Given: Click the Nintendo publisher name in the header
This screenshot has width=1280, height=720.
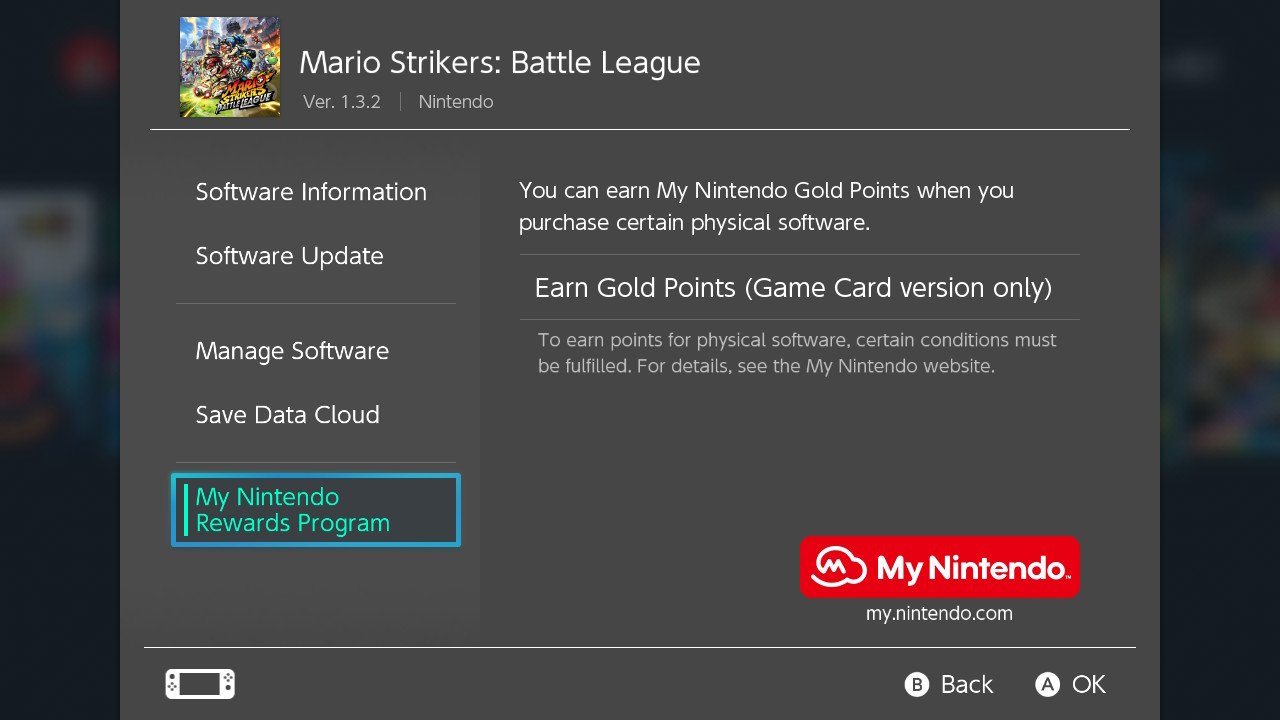Looking at the screenshot, I should pyautogui.click(x=456, y=102).
